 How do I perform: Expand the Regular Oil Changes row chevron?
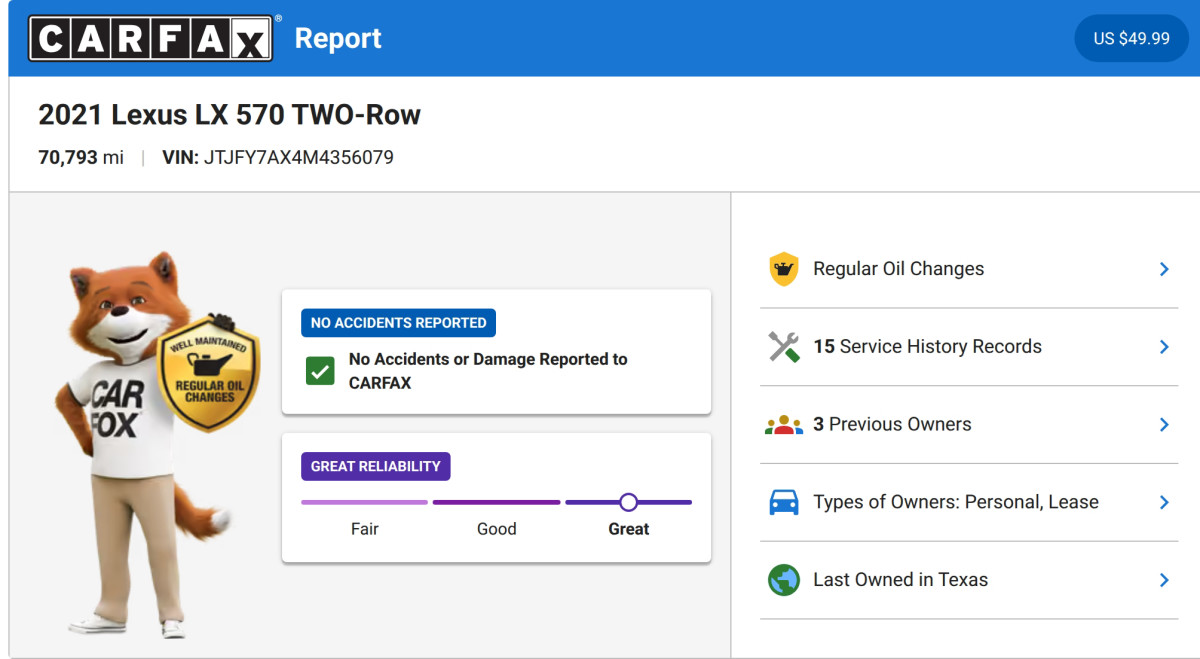1164,269
